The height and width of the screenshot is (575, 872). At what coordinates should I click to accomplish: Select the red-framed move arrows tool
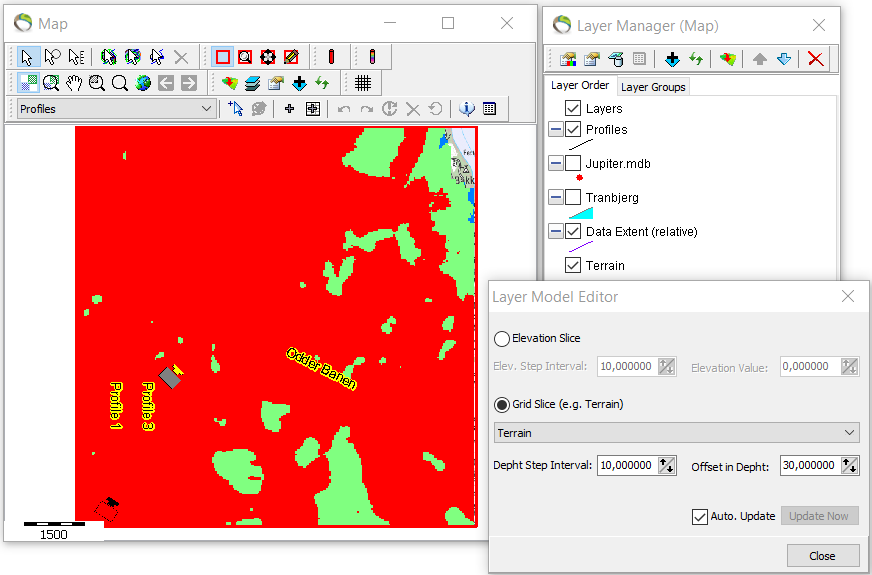[x=268, y=57]
